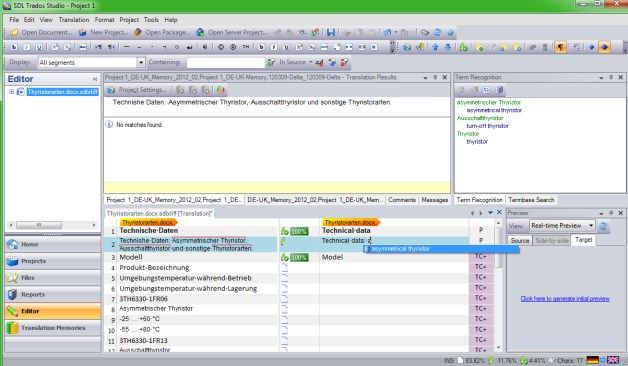Click the Open Package toolbar button
Image resolution: width=628 pixels, height=366 pixels.
(161, 32)
